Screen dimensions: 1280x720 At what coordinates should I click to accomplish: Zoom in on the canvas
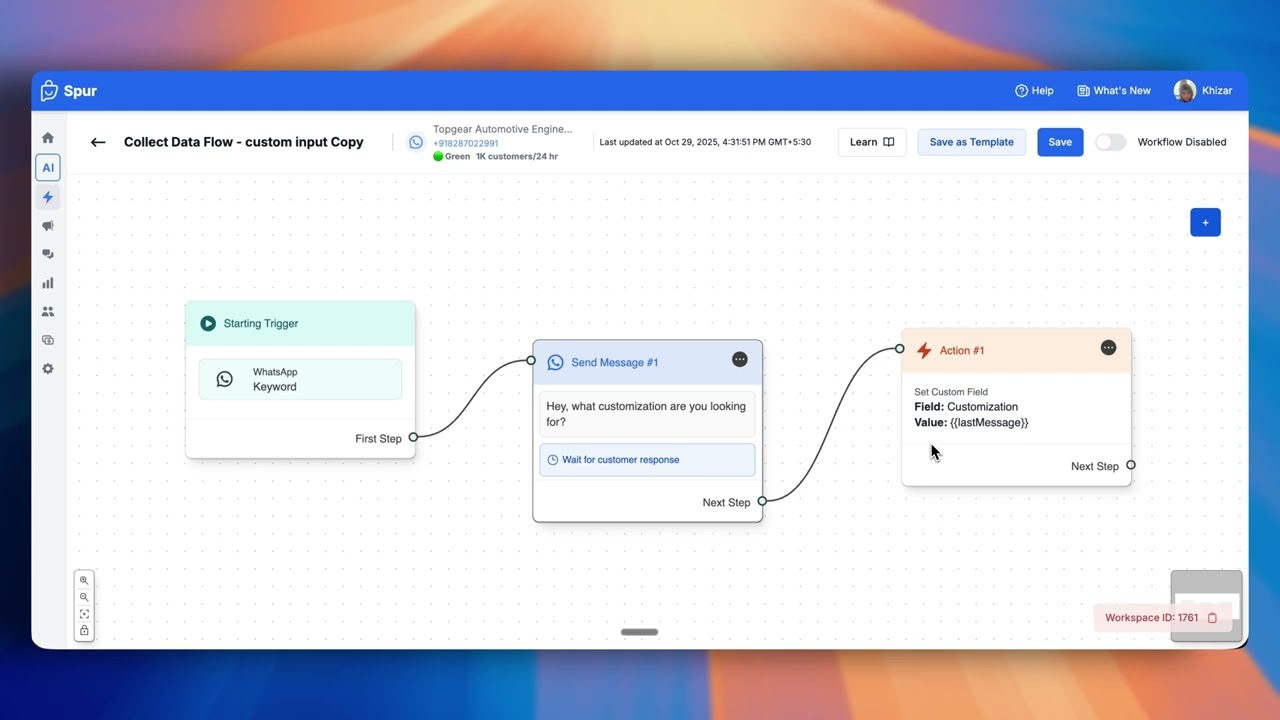coord(84,580)
